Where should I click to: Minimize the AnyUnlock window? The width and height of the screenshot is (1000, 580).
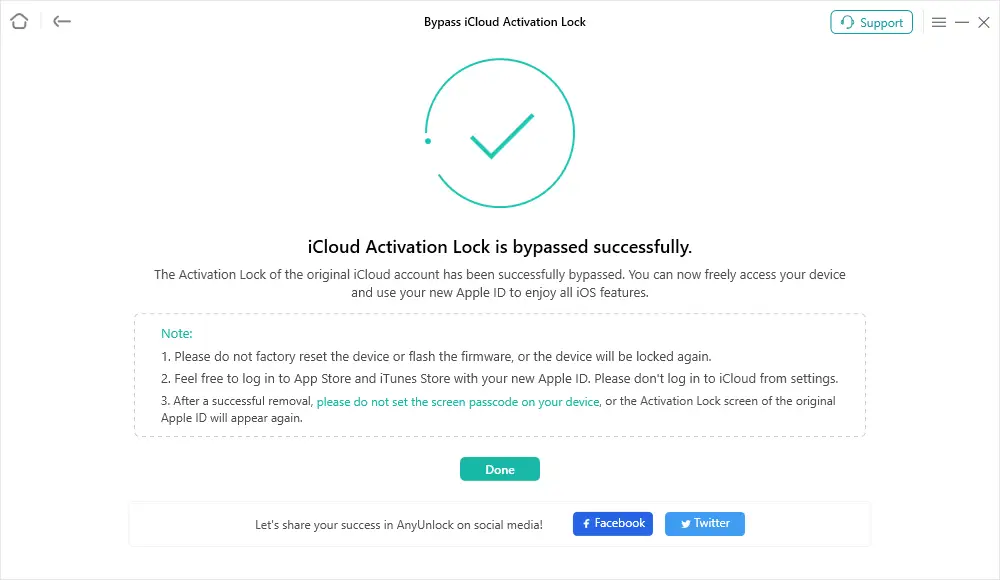tap(962, 22)
